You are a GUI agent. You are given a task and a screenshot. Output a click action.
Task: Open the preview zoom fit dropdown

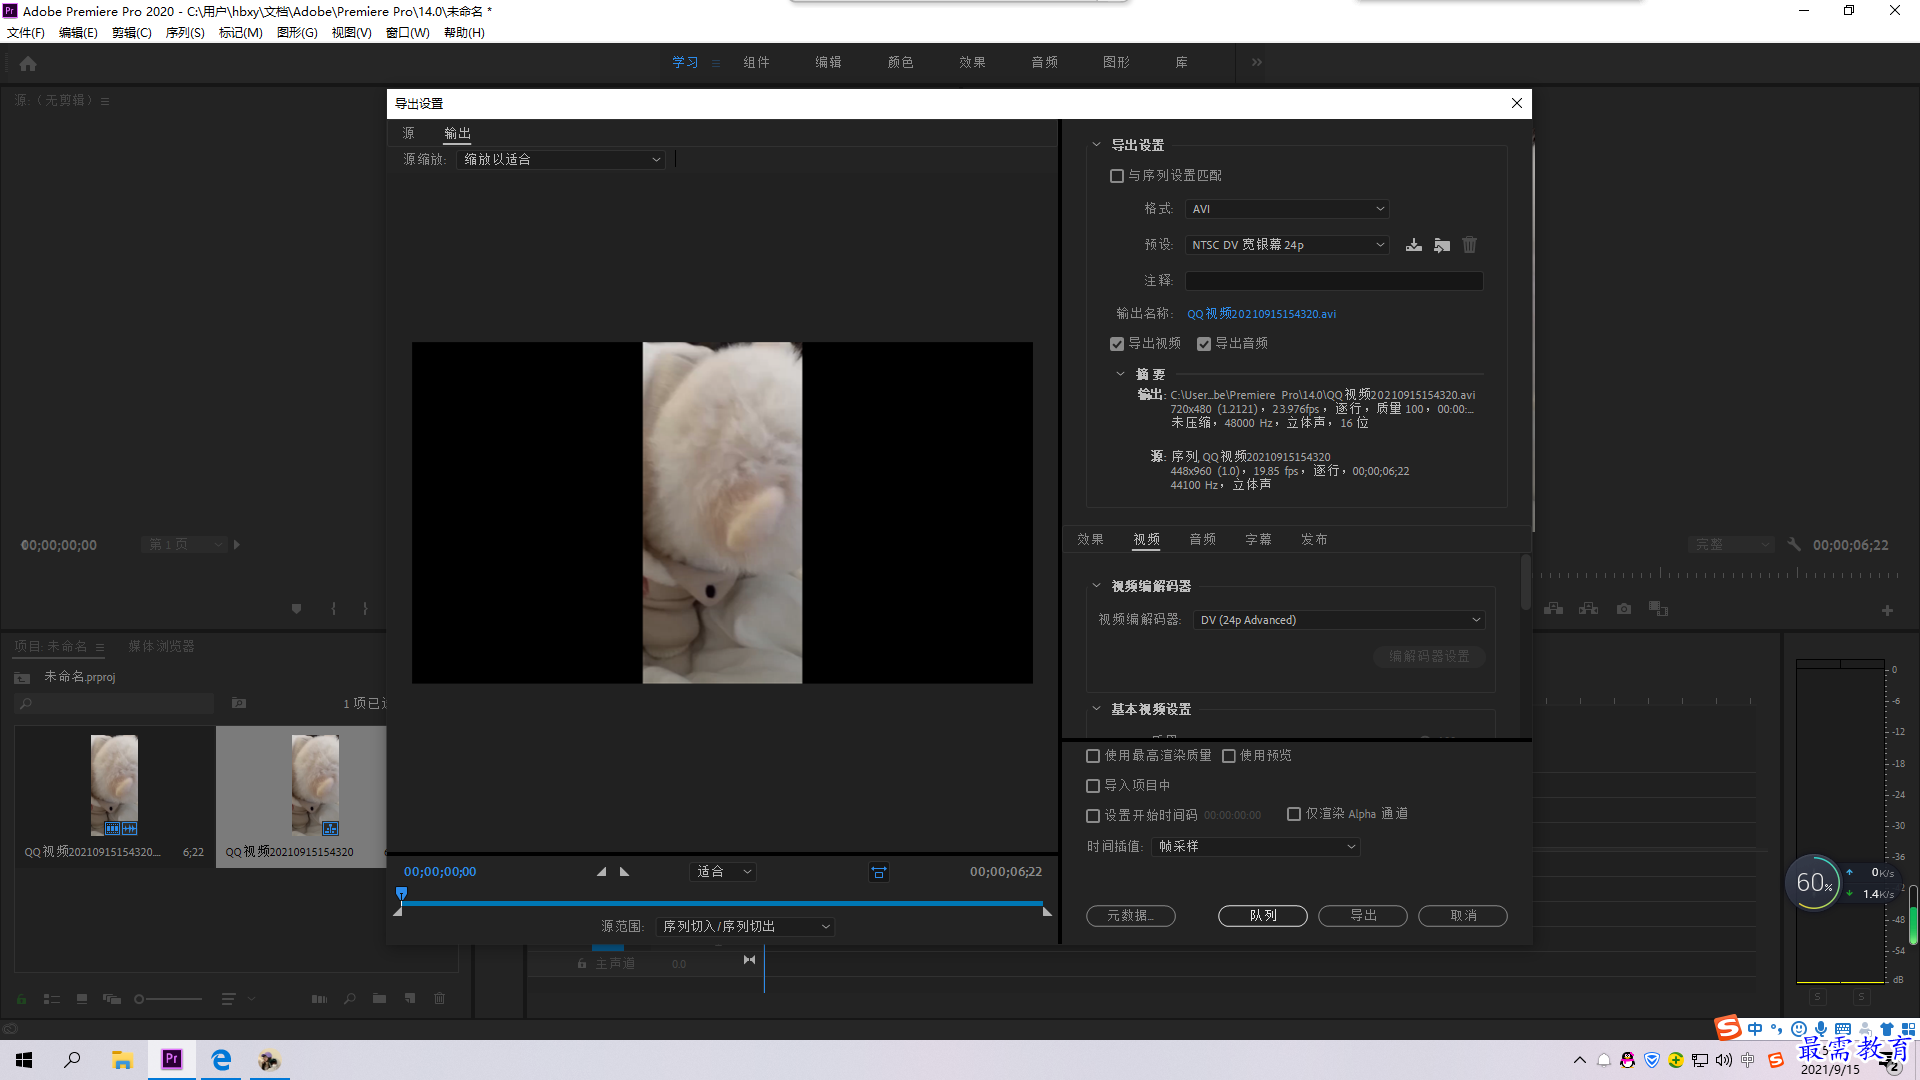click(723, 872)
